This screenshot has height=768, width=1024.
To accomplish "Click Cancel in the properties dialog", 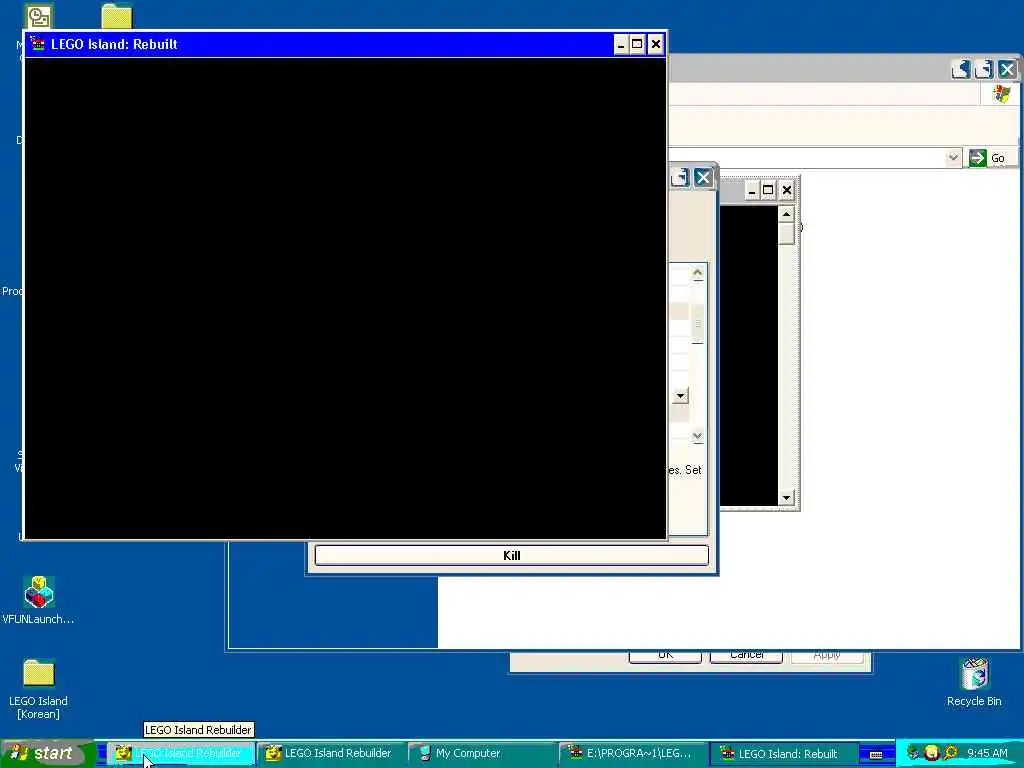I will click(x=746, y=656).
